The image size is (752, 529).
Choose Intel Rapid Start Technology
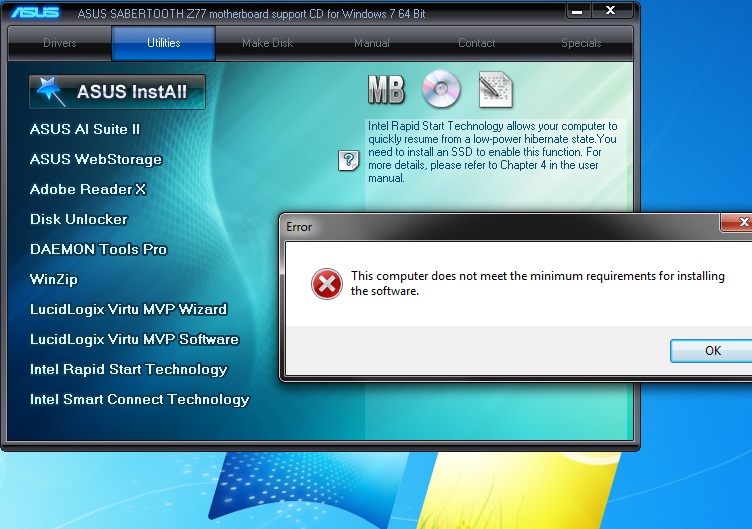click(129, 369)
